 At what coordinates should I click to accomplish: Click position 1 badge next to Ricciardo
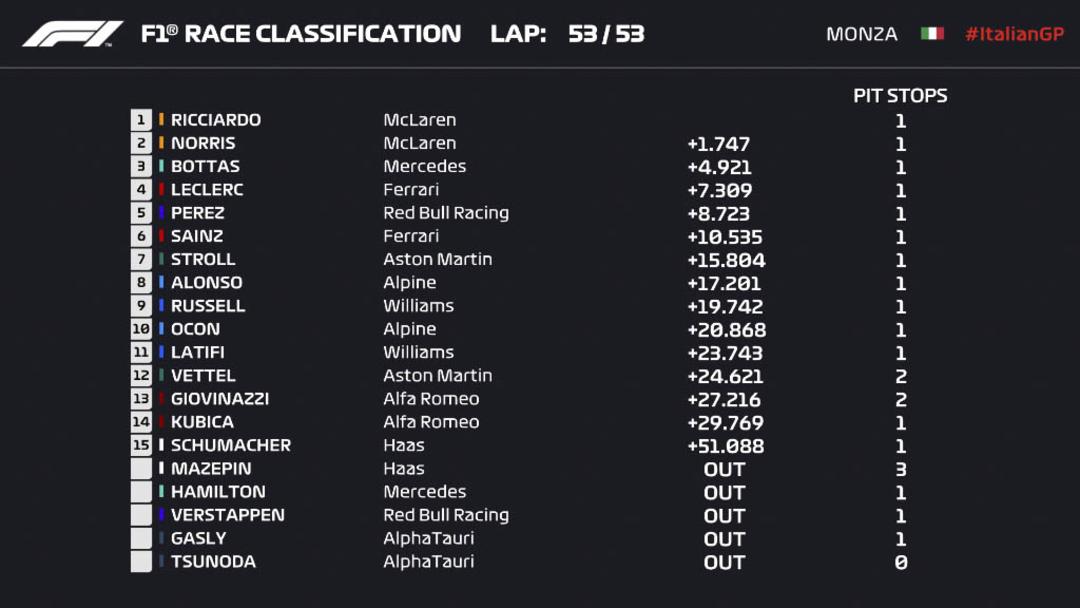pos(141,120)
